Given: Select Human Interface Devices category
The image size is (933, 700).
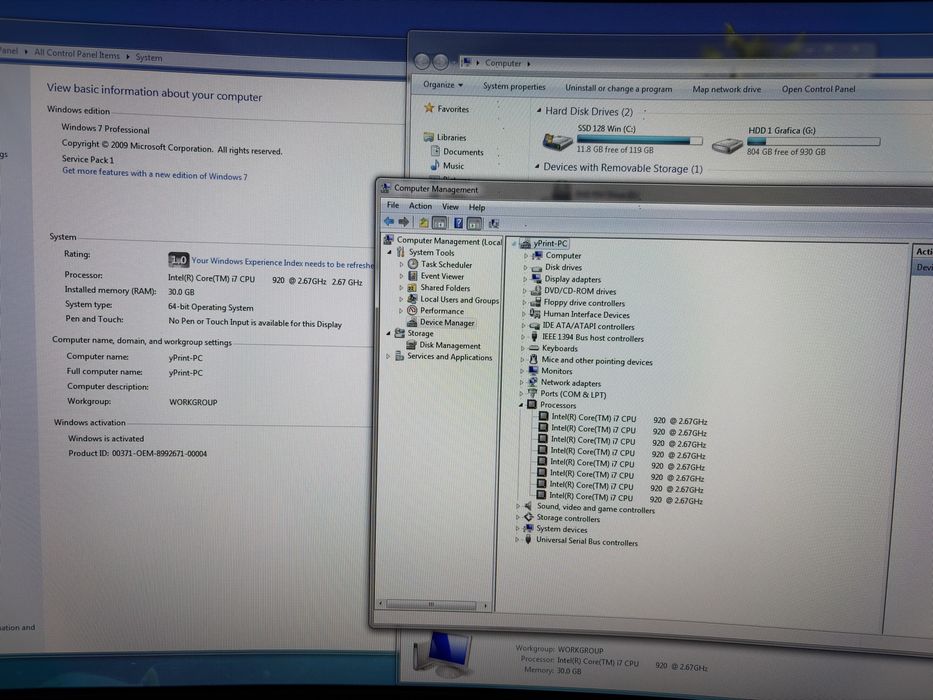Looking at the screenshot, I should tap(586, 314).
